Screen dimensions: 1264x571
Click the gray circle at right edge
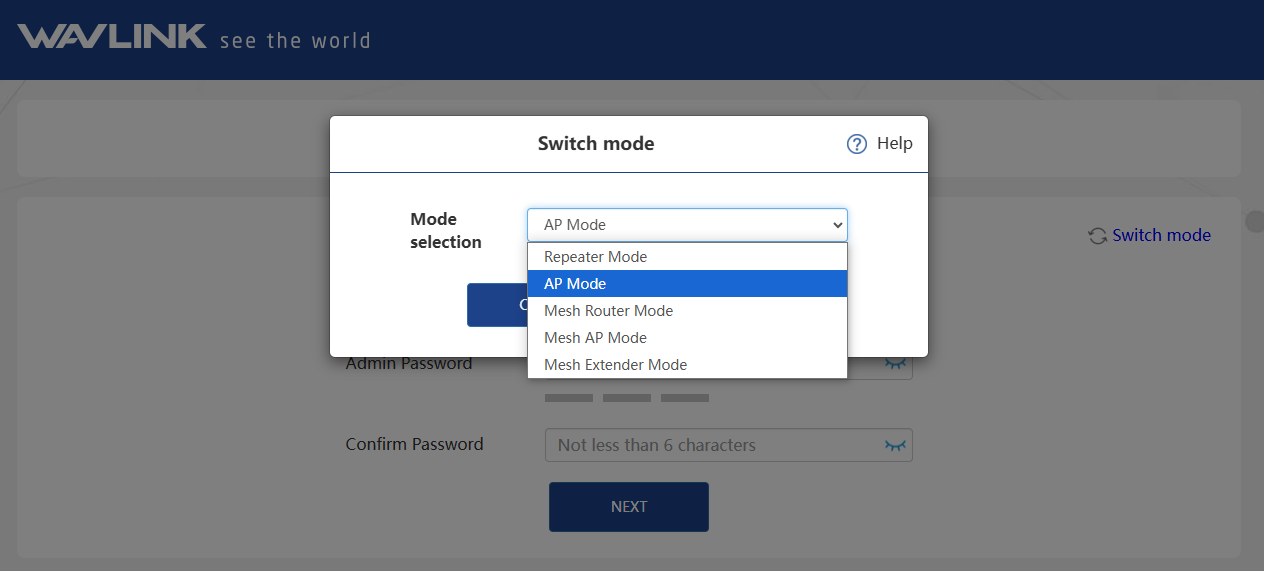1254,220
